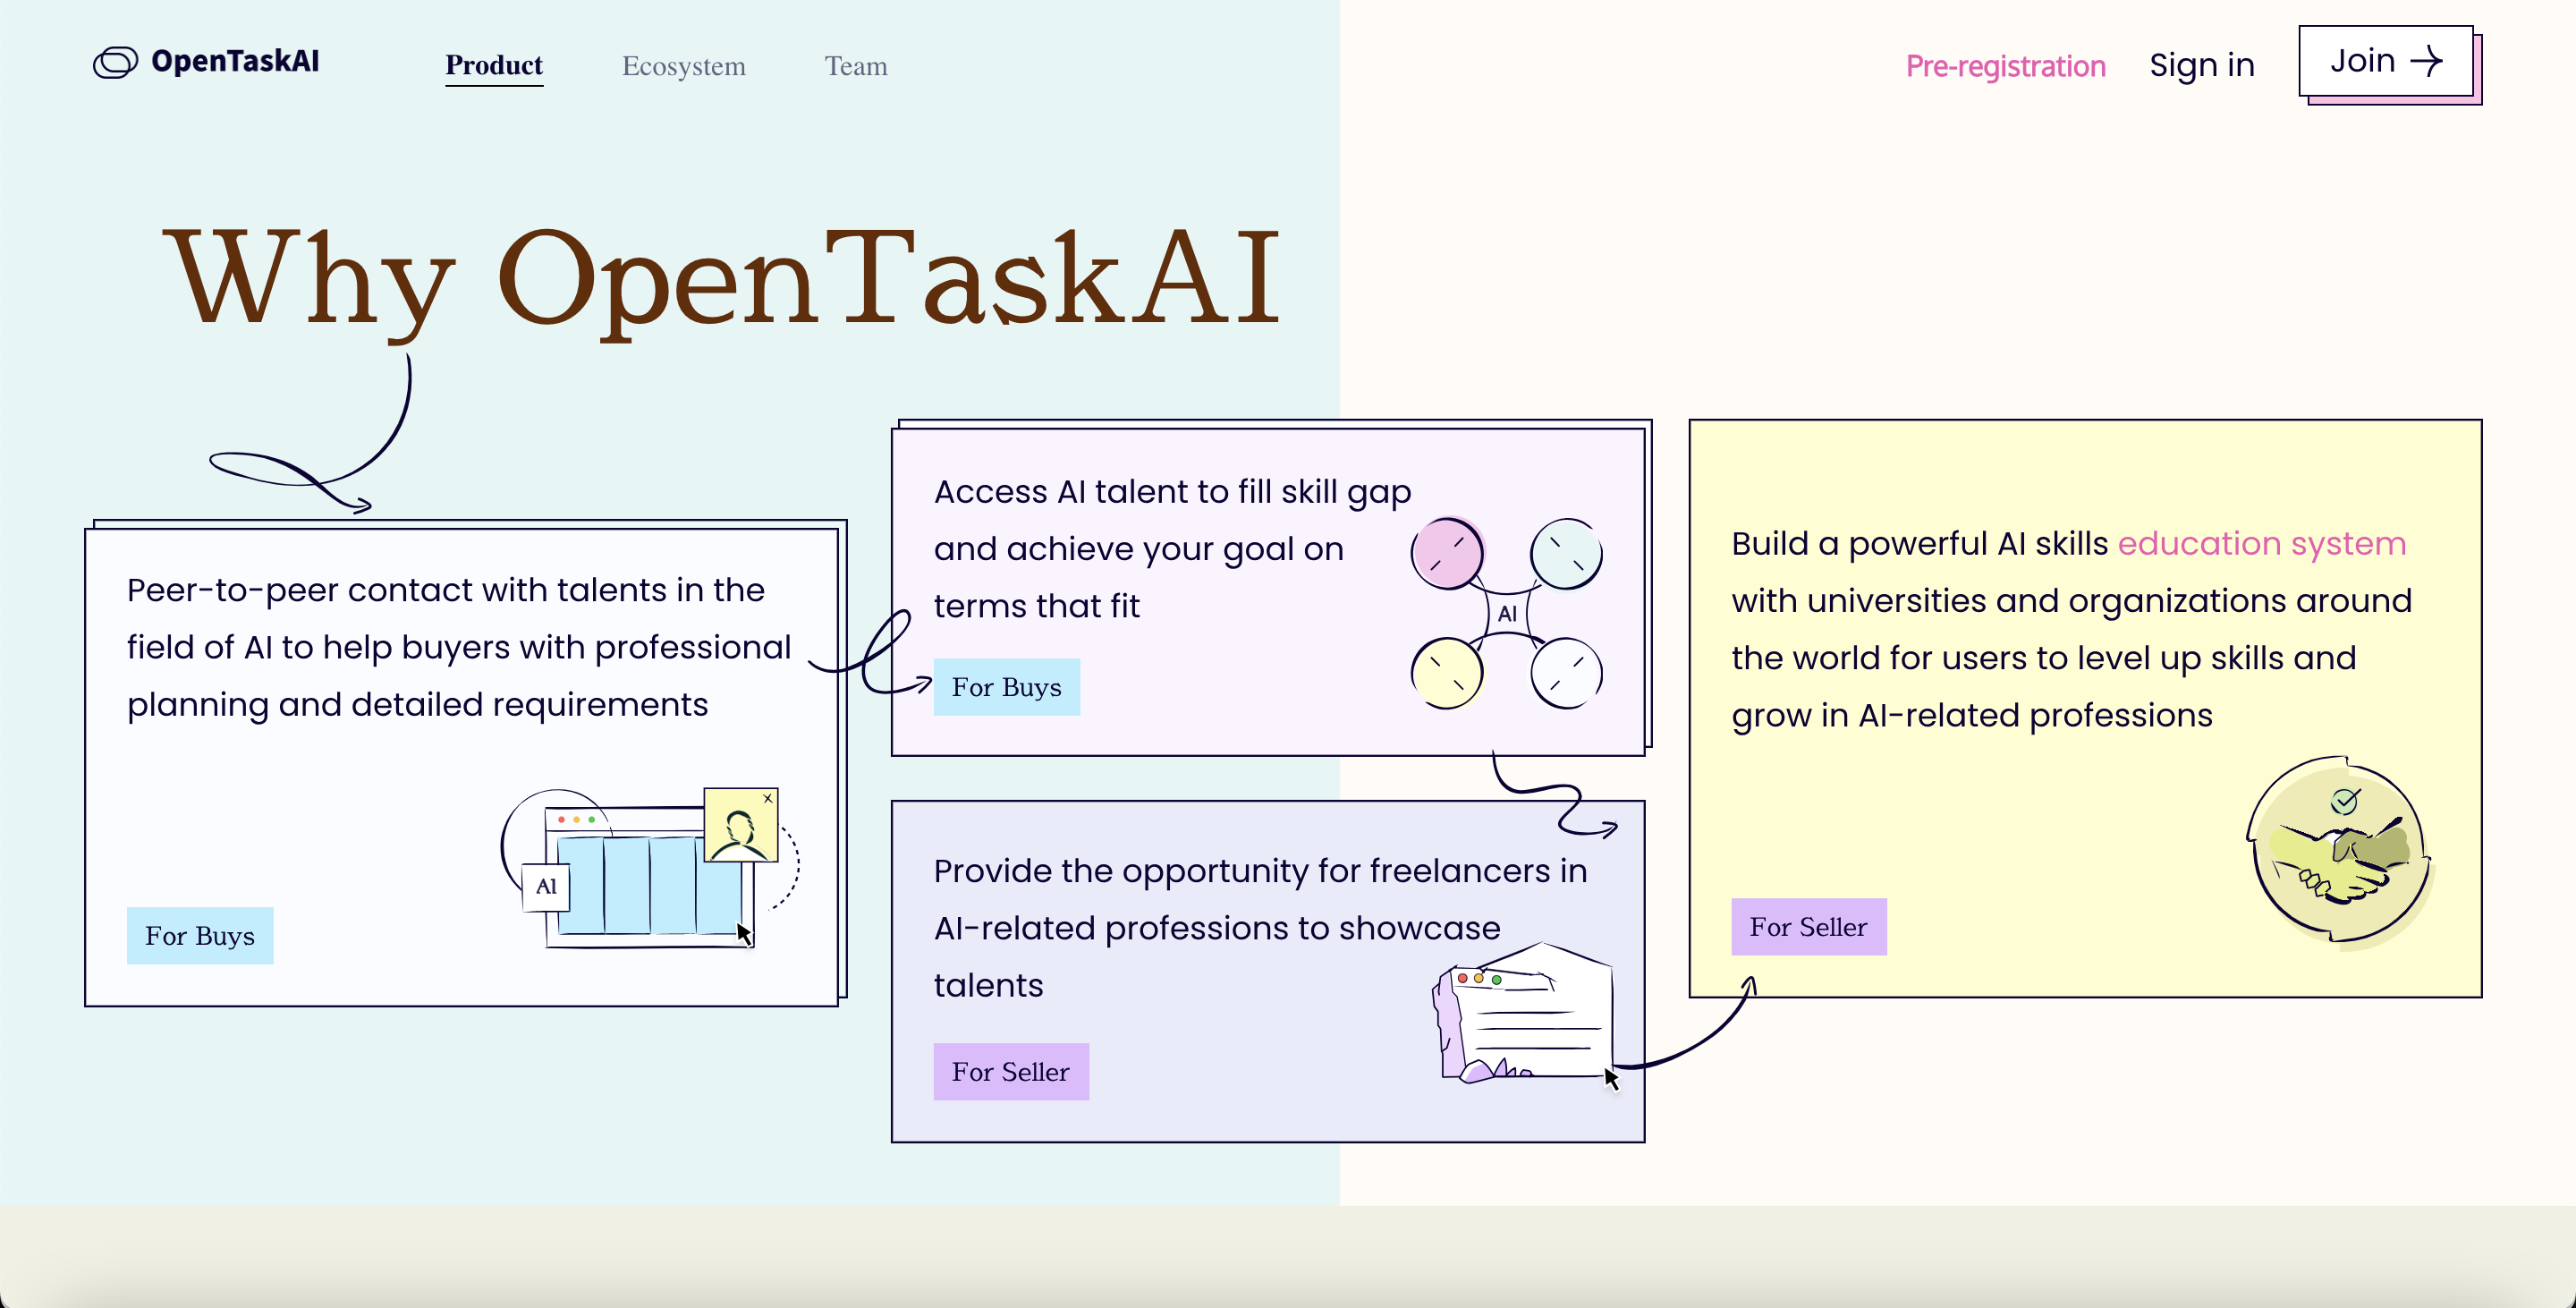Image resolution: width=2576 pixels, height=1308 pixels.
Task: Click the education system pink link
Action: click(x=2261, y=543)
